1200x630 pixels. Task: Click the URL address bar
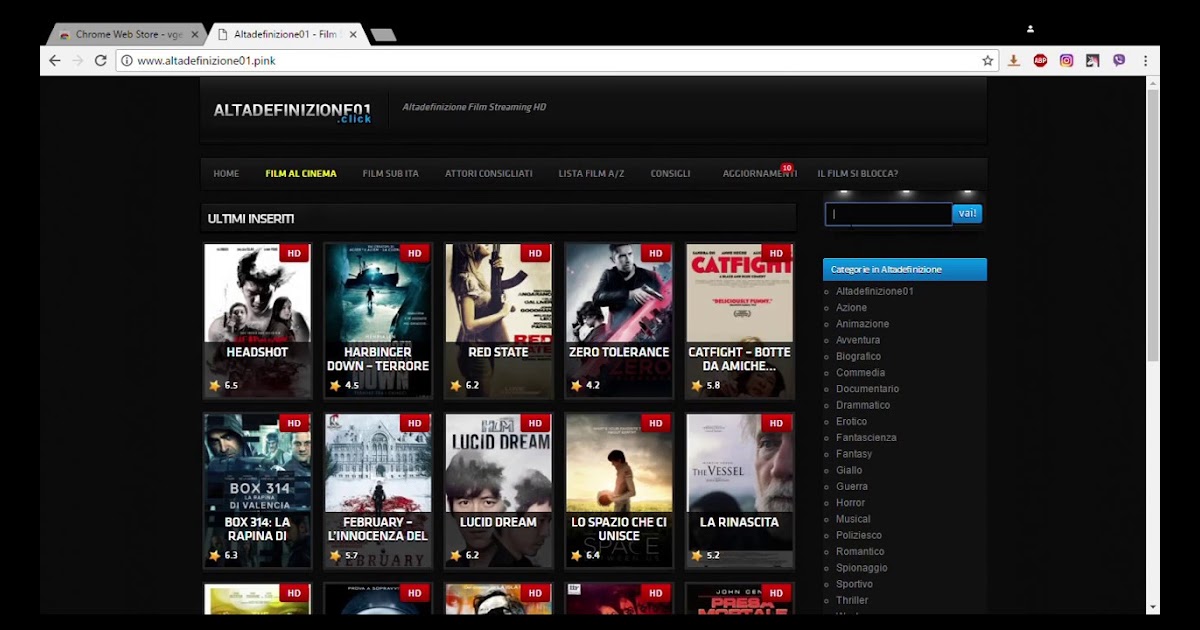click(555, 61)
